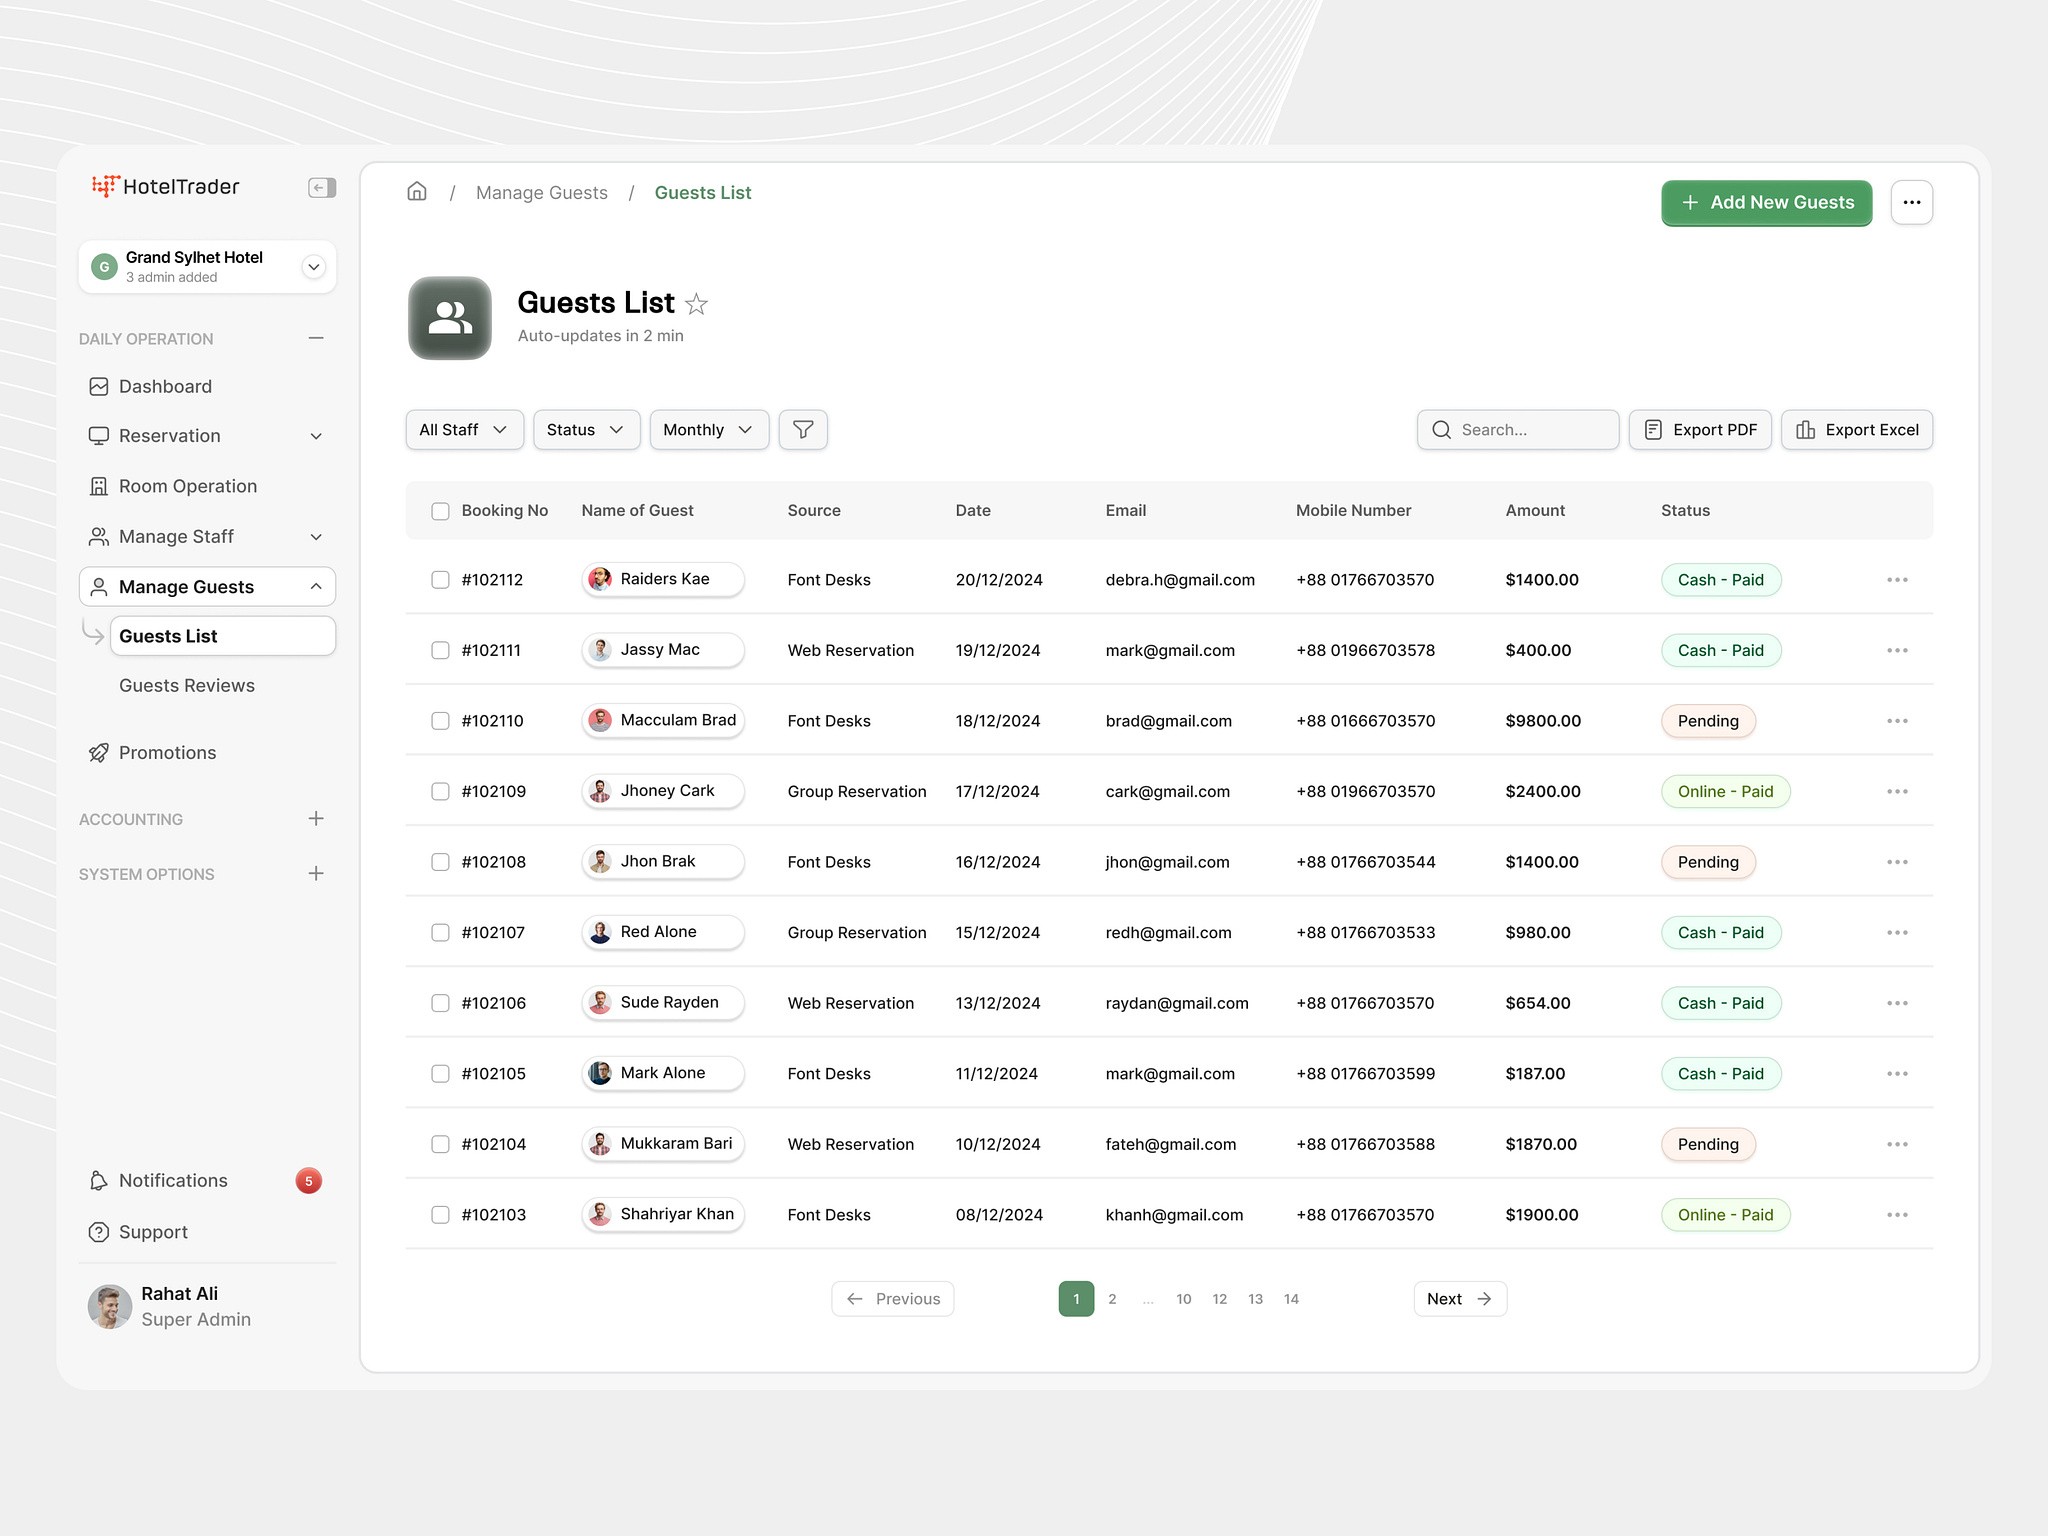The image size is (2048, 1536).
Task: Open Support help icon item
Action: (x=153, y=1232)
